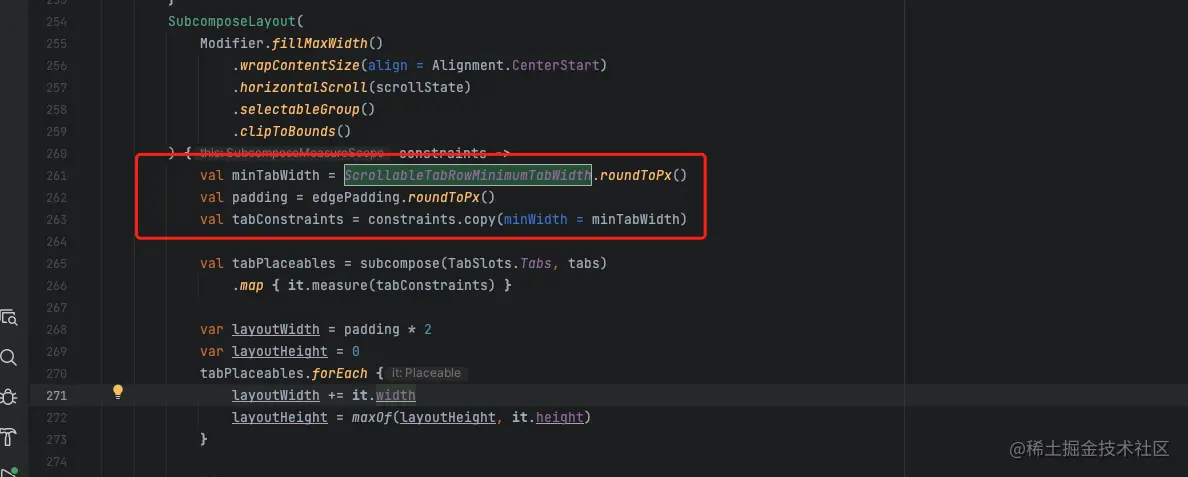1188x477 pixels.
Task: Open the Run tool window icon
Action: click(8, 471)
